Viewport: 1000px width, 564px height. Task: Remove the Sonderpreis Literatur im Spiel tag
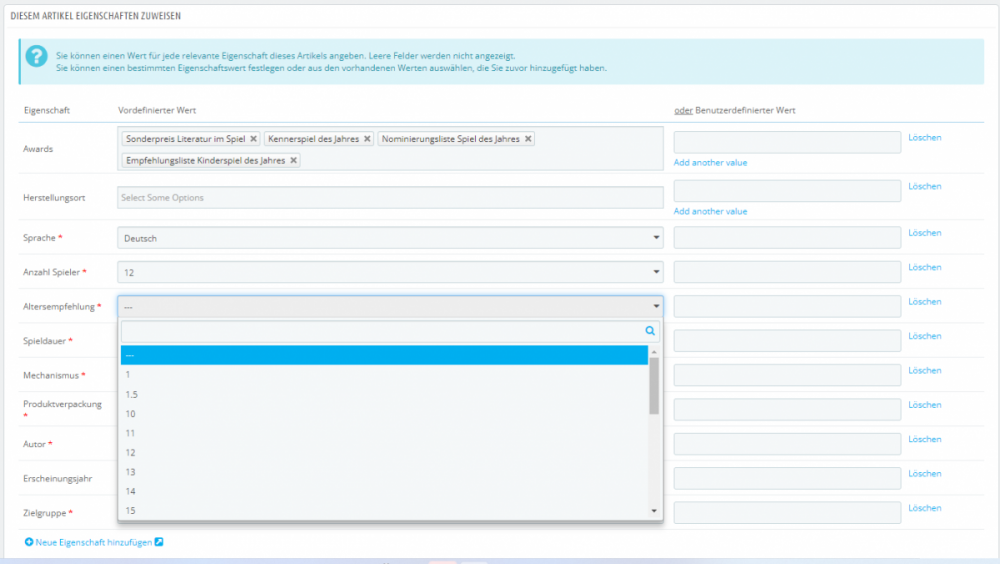coord(254,139)
